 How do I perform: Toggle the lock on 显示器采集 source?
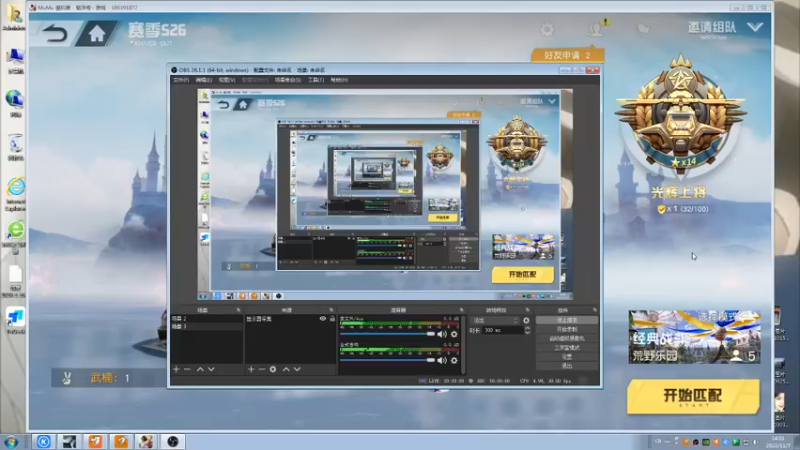click(332, 319)
